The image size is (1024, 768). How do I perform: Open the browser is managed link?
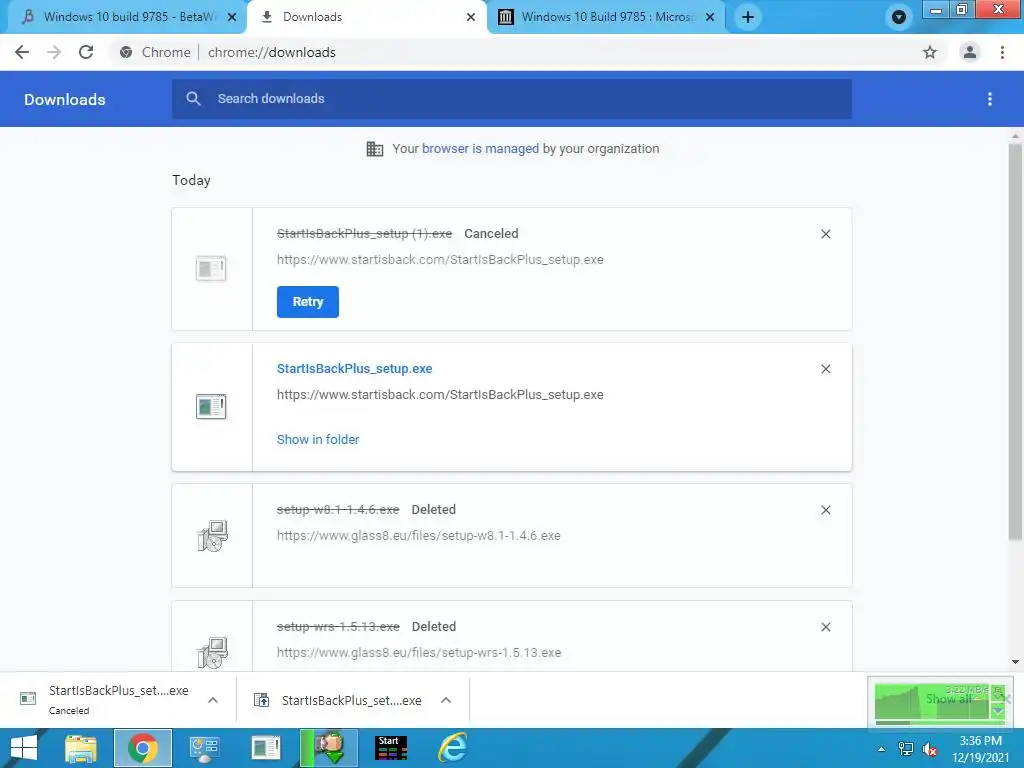click(481, 148)
